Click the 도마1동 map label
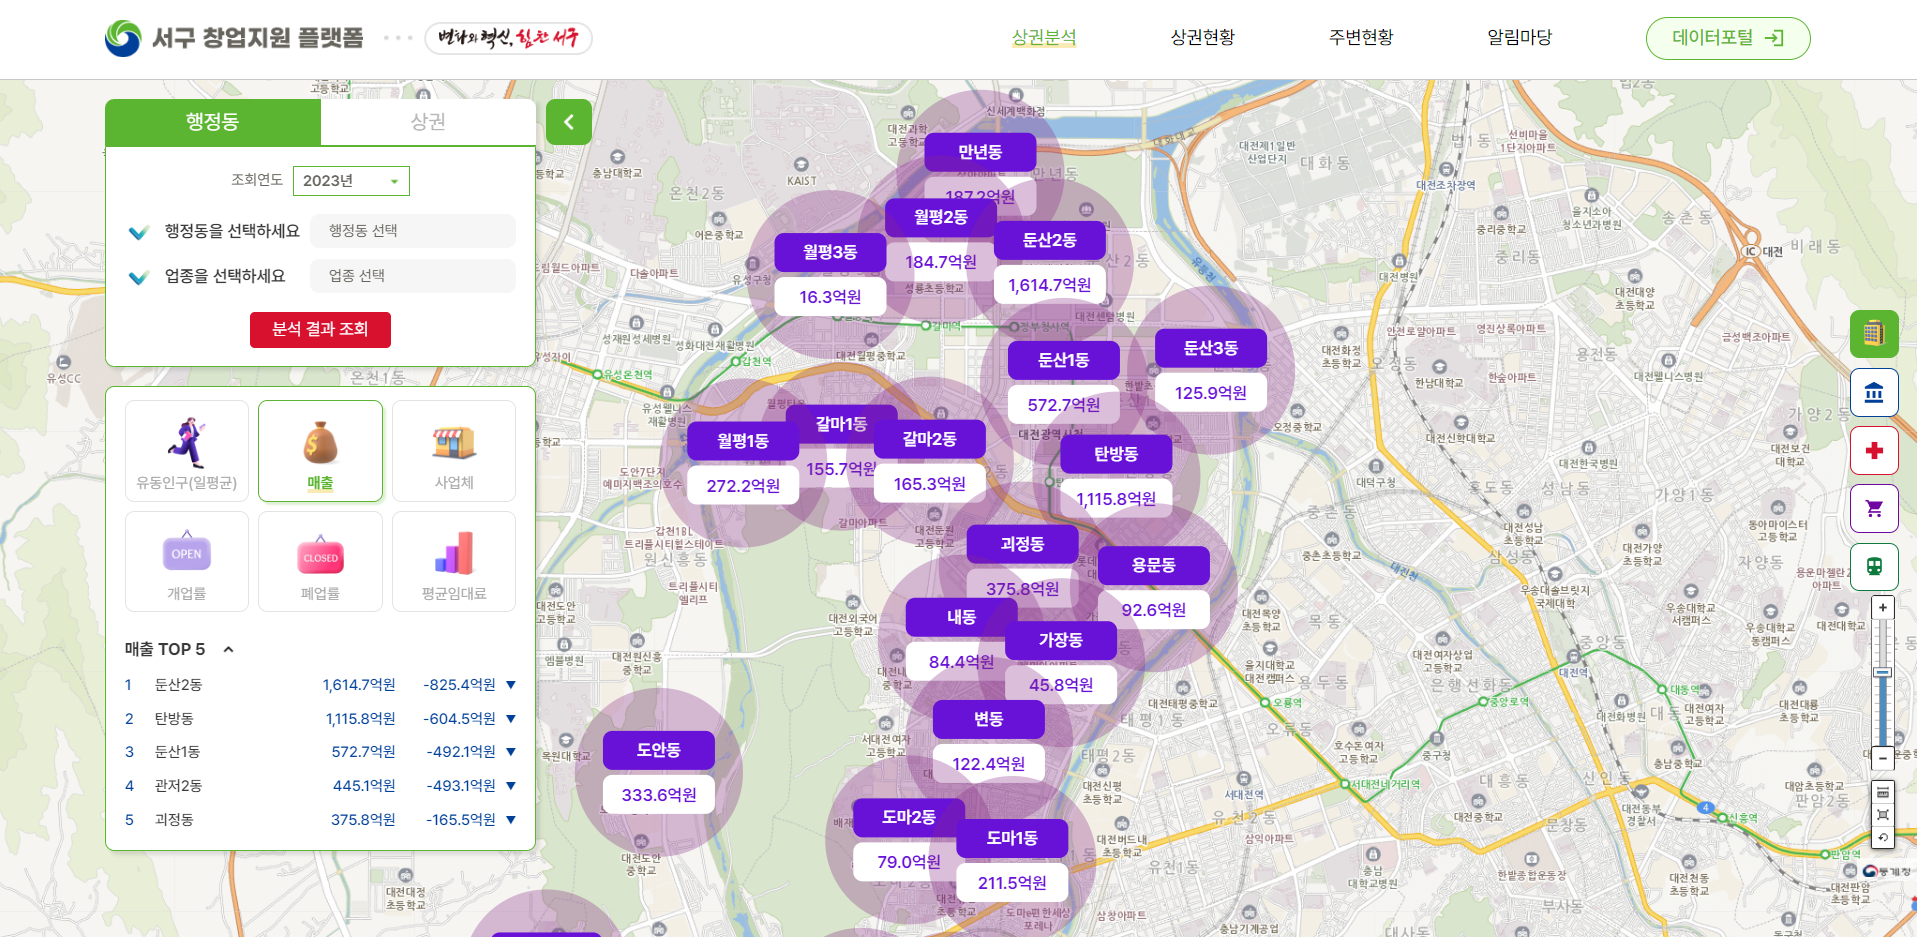The image size is (1917, 937). pyautogui.click(x=1012, y=838)
